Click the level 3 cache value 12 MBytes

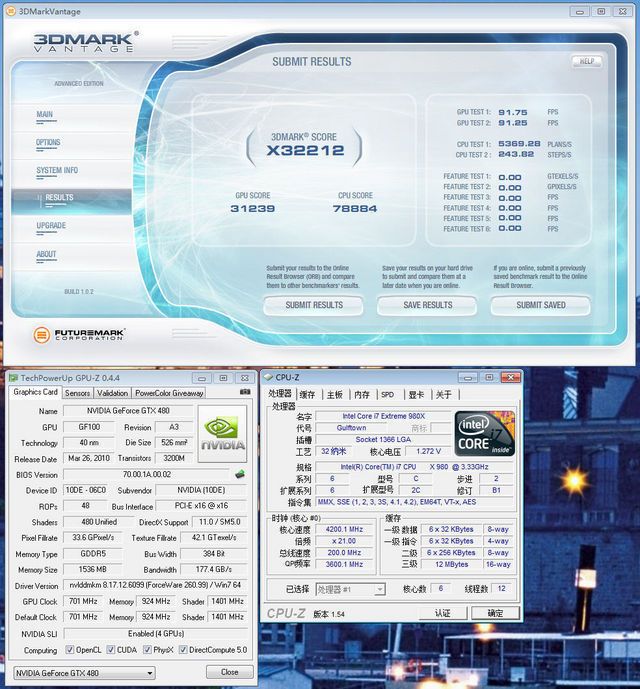tap(451, 564)
